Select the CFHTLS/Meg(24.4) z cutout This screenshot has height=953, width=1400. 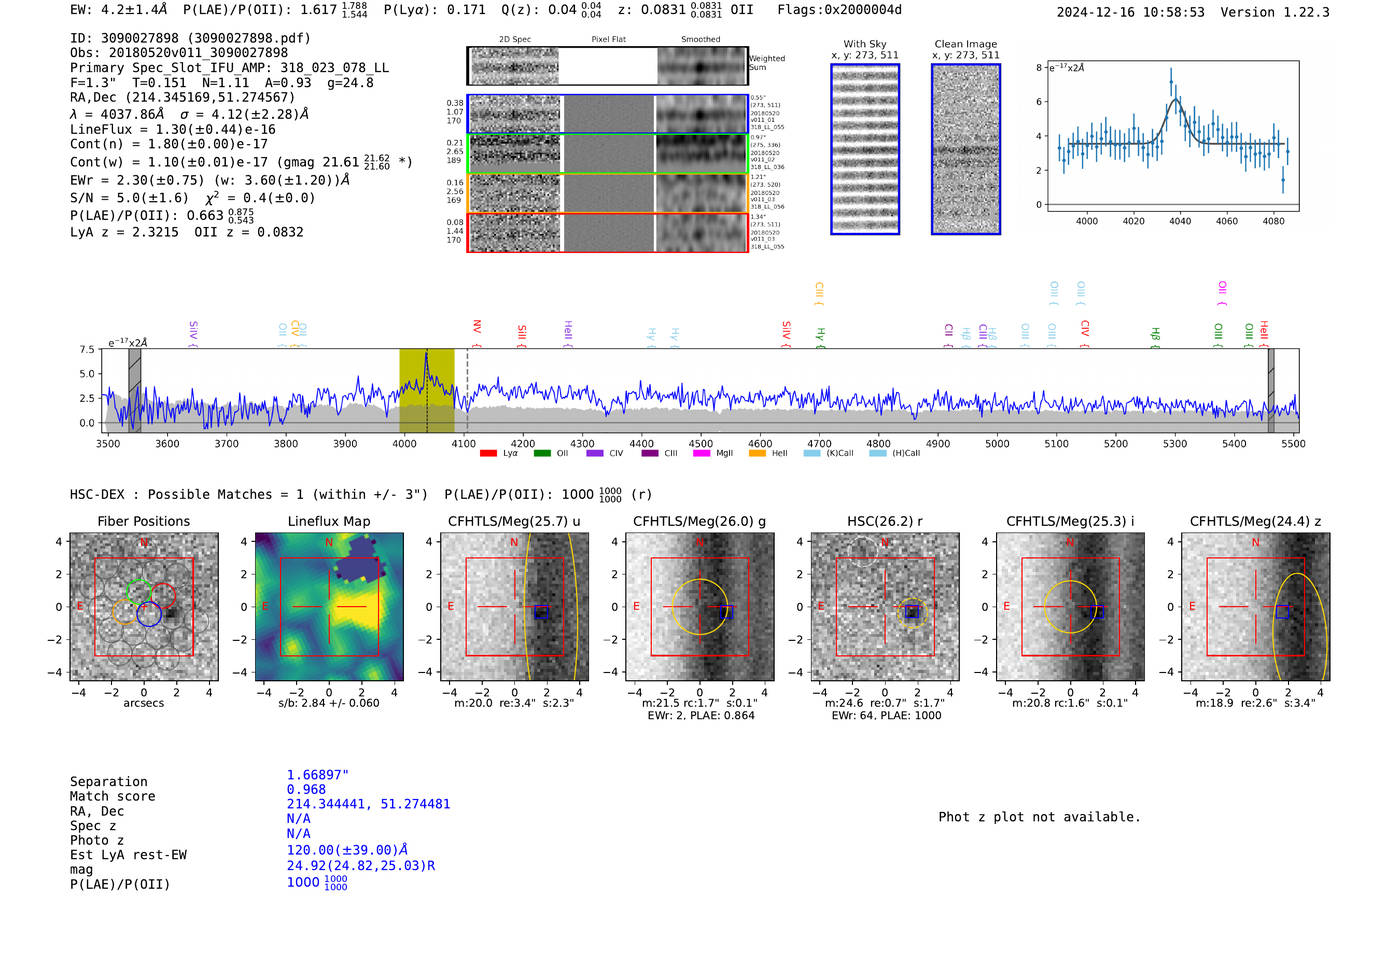point(1256,607)
